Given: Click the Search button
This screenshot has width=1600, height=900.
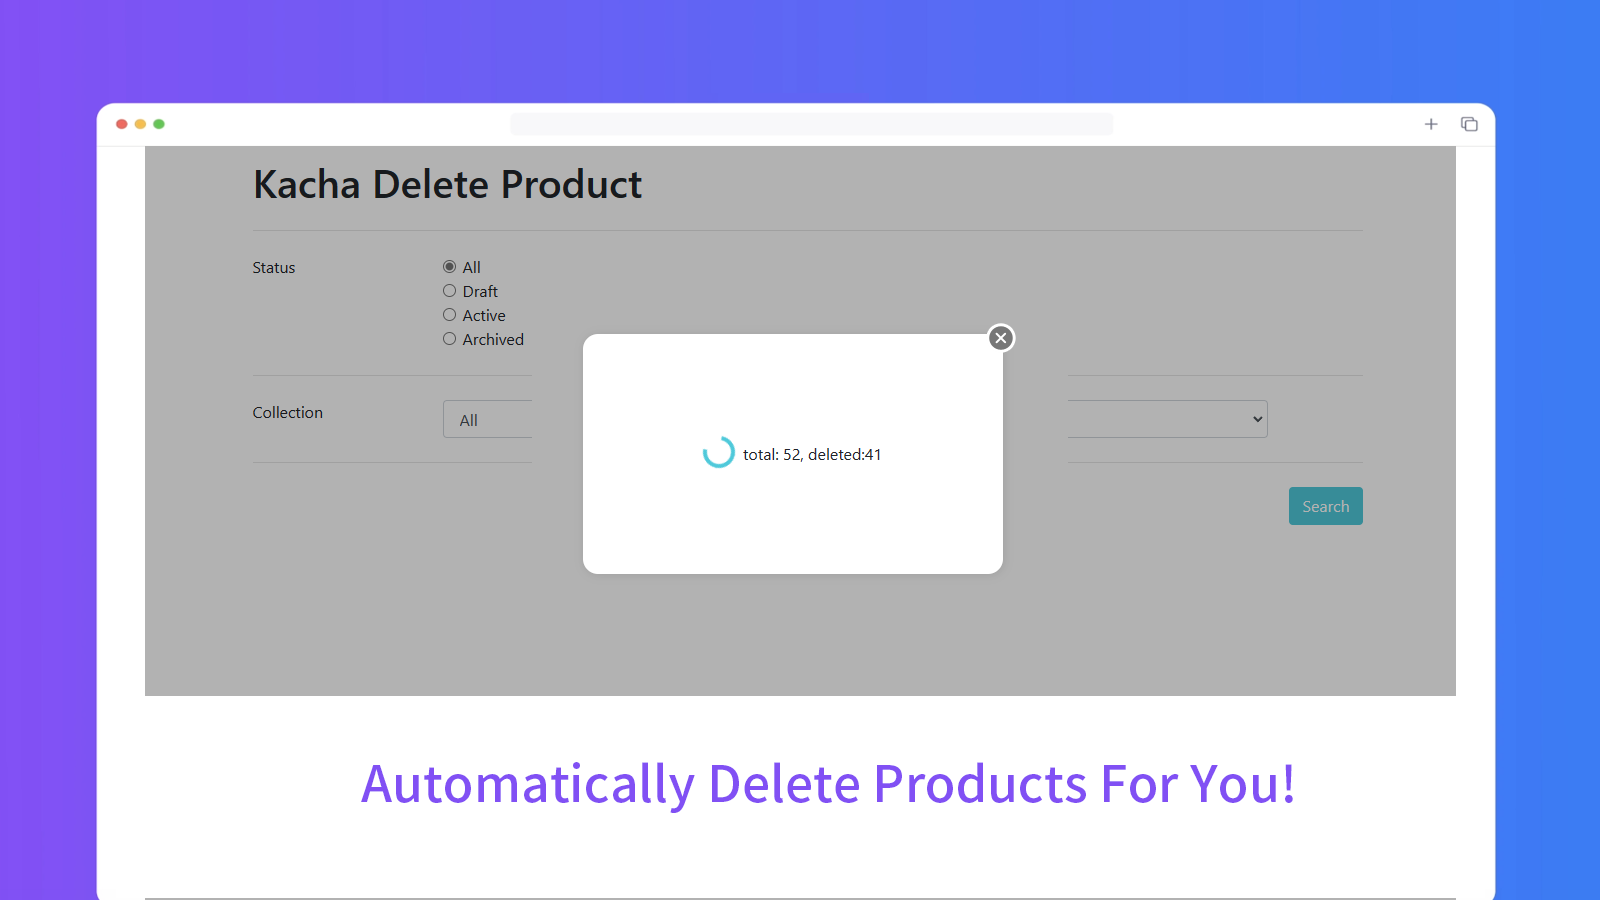Looking at the screenshot, I should [1325, 506].
